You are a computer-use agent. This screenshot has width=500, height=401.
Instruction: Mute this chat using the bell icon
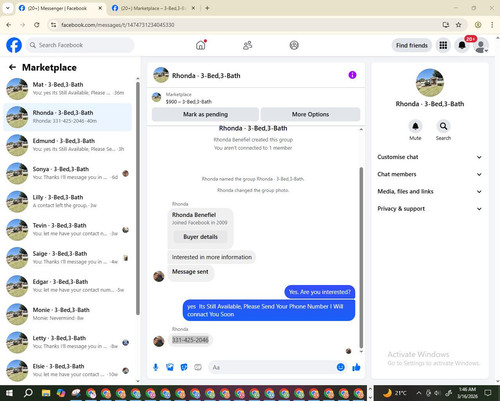(x=415, y=126)
